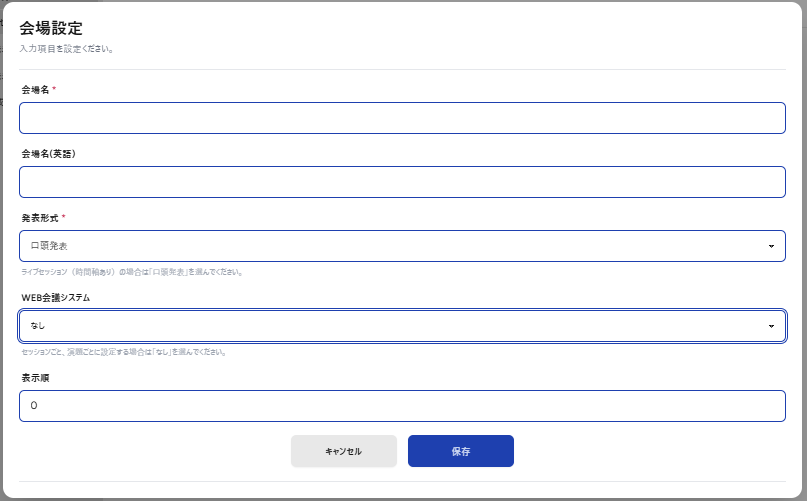This screenshot has height=501, width=807.
Task: Click the required asterisk beside 発表形式
Action: (x=64, y=217)
